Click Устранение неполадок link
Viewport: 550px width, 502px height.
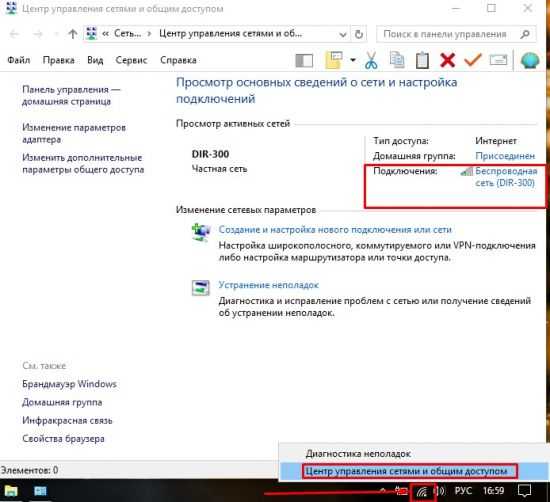click(268, 285)
